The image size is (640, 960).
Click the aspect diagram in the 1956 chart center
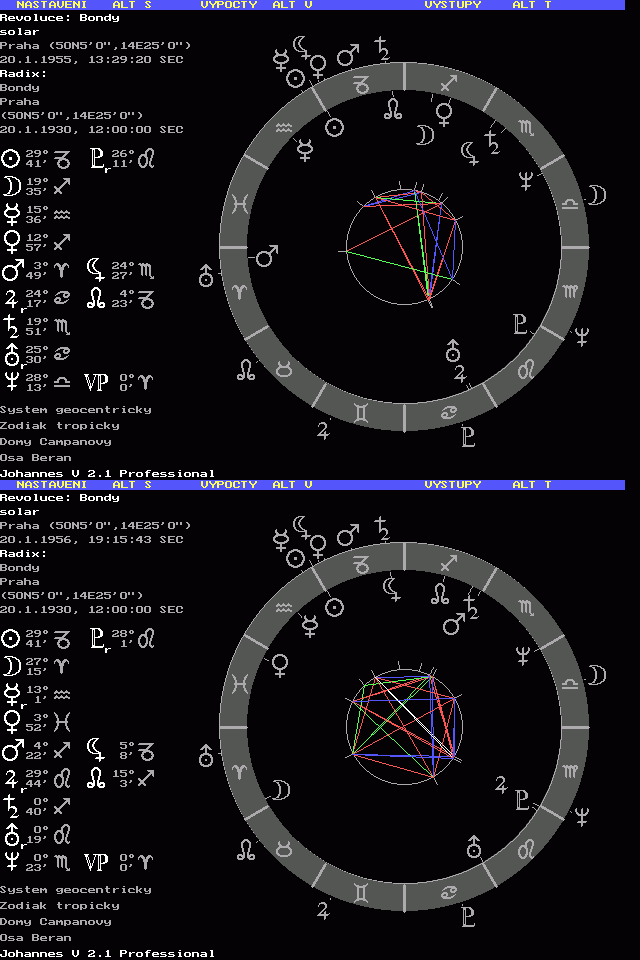pos(405,726)
